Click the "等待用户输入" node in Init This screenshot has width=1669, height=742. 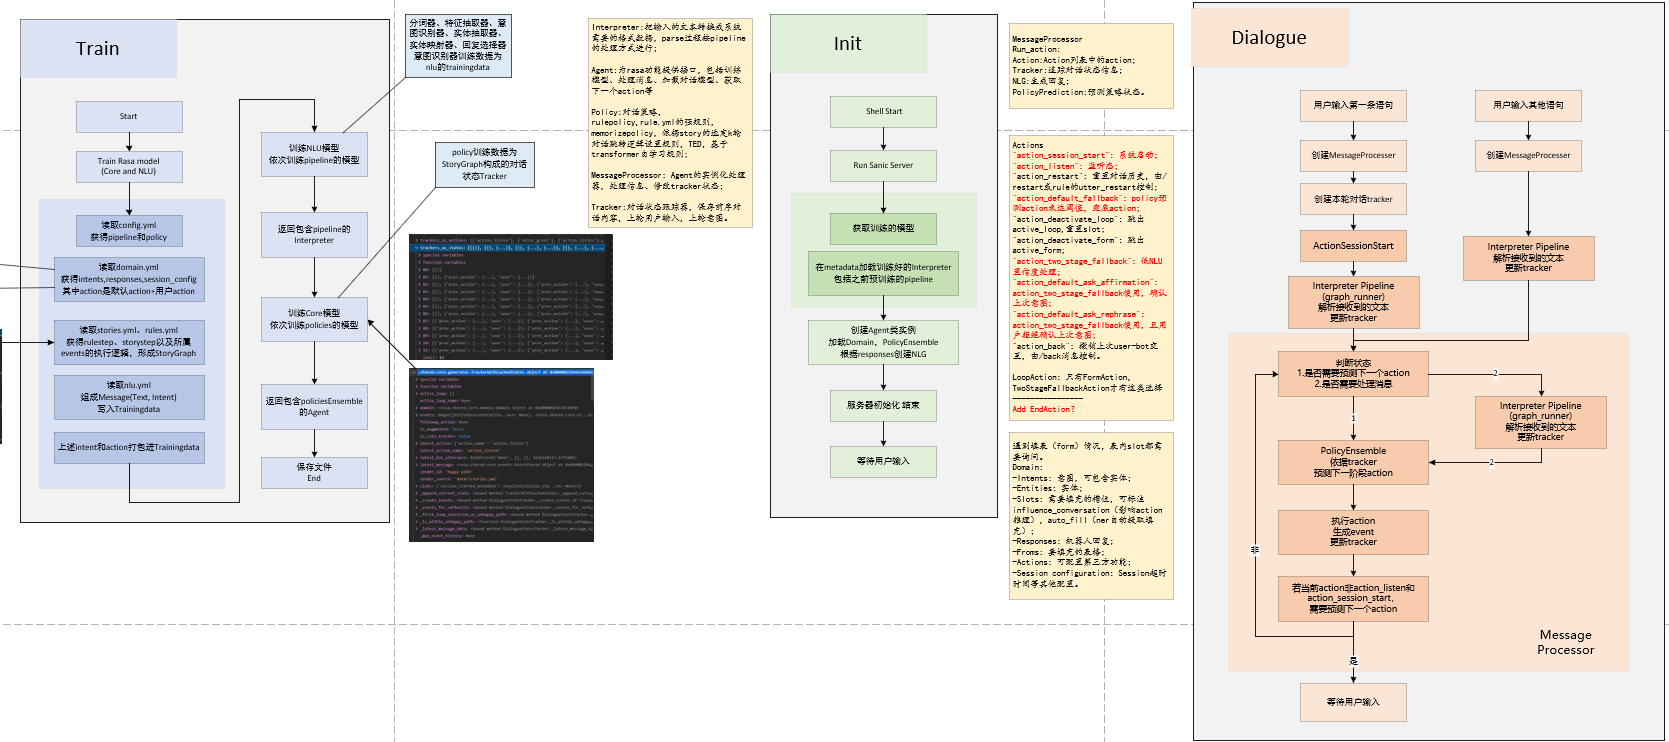[884, 461]
